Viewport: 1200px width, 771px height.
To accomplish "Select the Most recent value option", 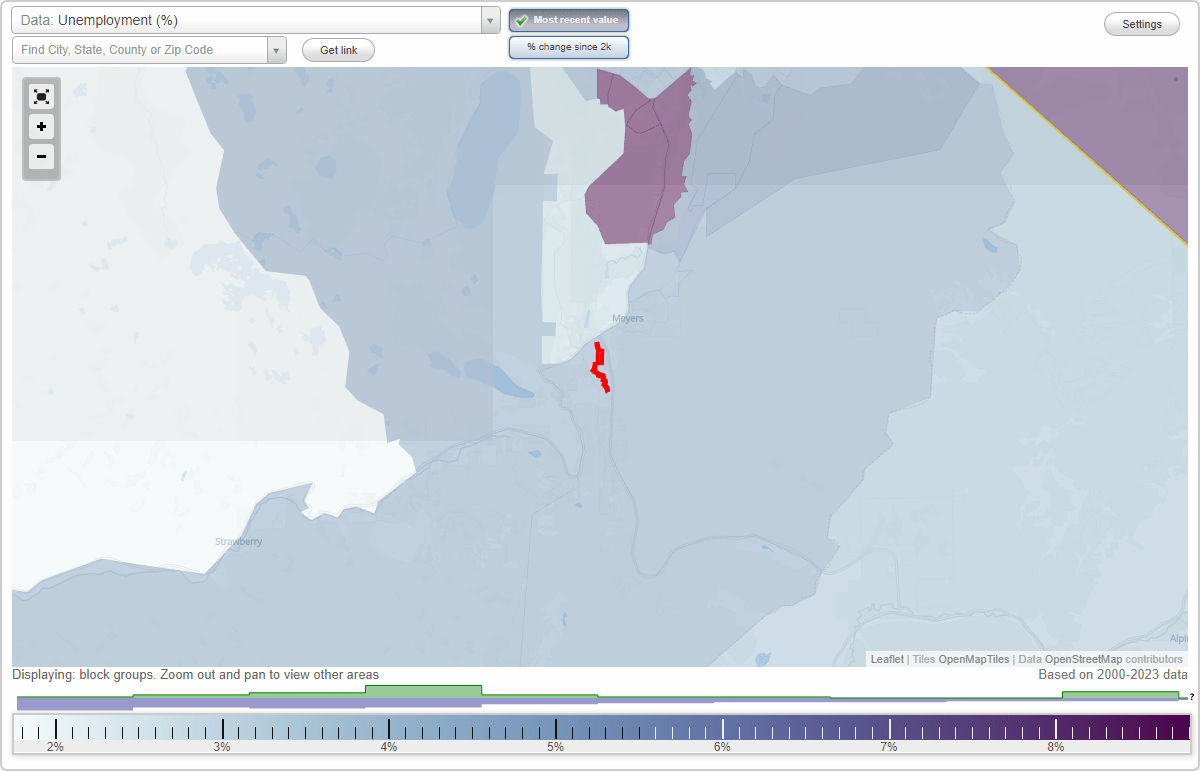I will click(569, 20).
